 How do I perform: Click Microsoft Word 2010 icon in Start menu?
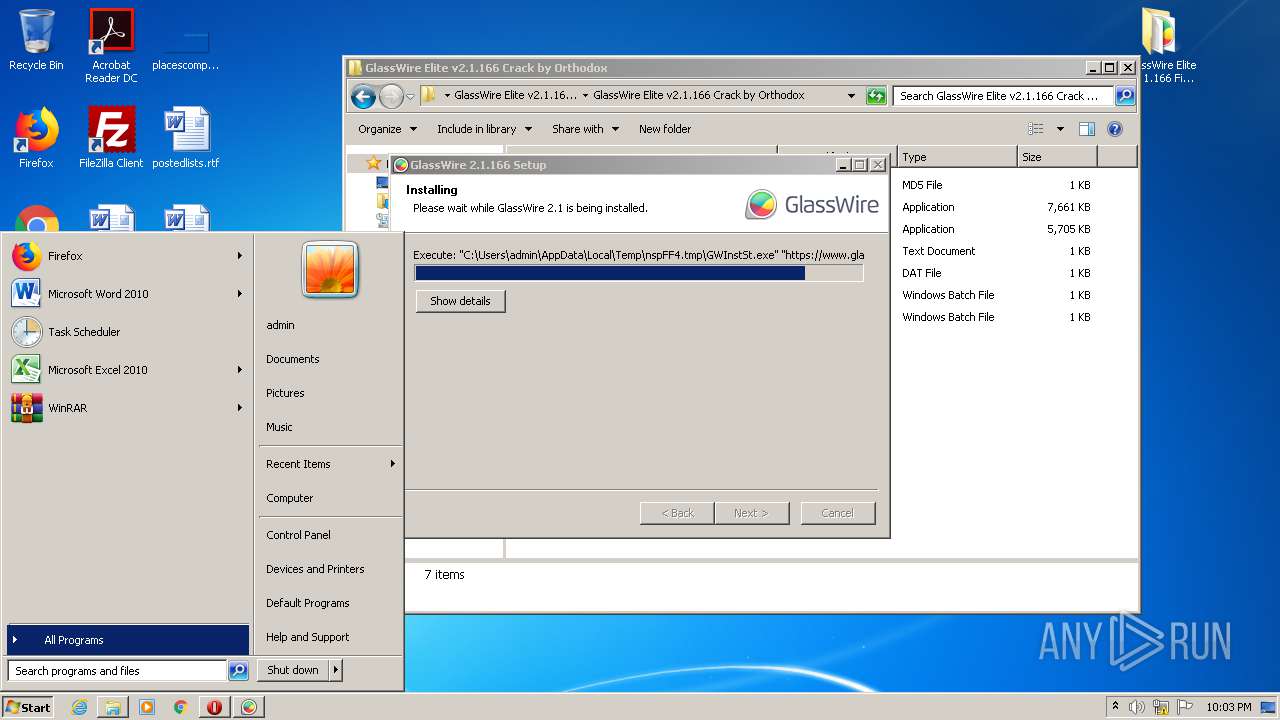click(27, 294)
